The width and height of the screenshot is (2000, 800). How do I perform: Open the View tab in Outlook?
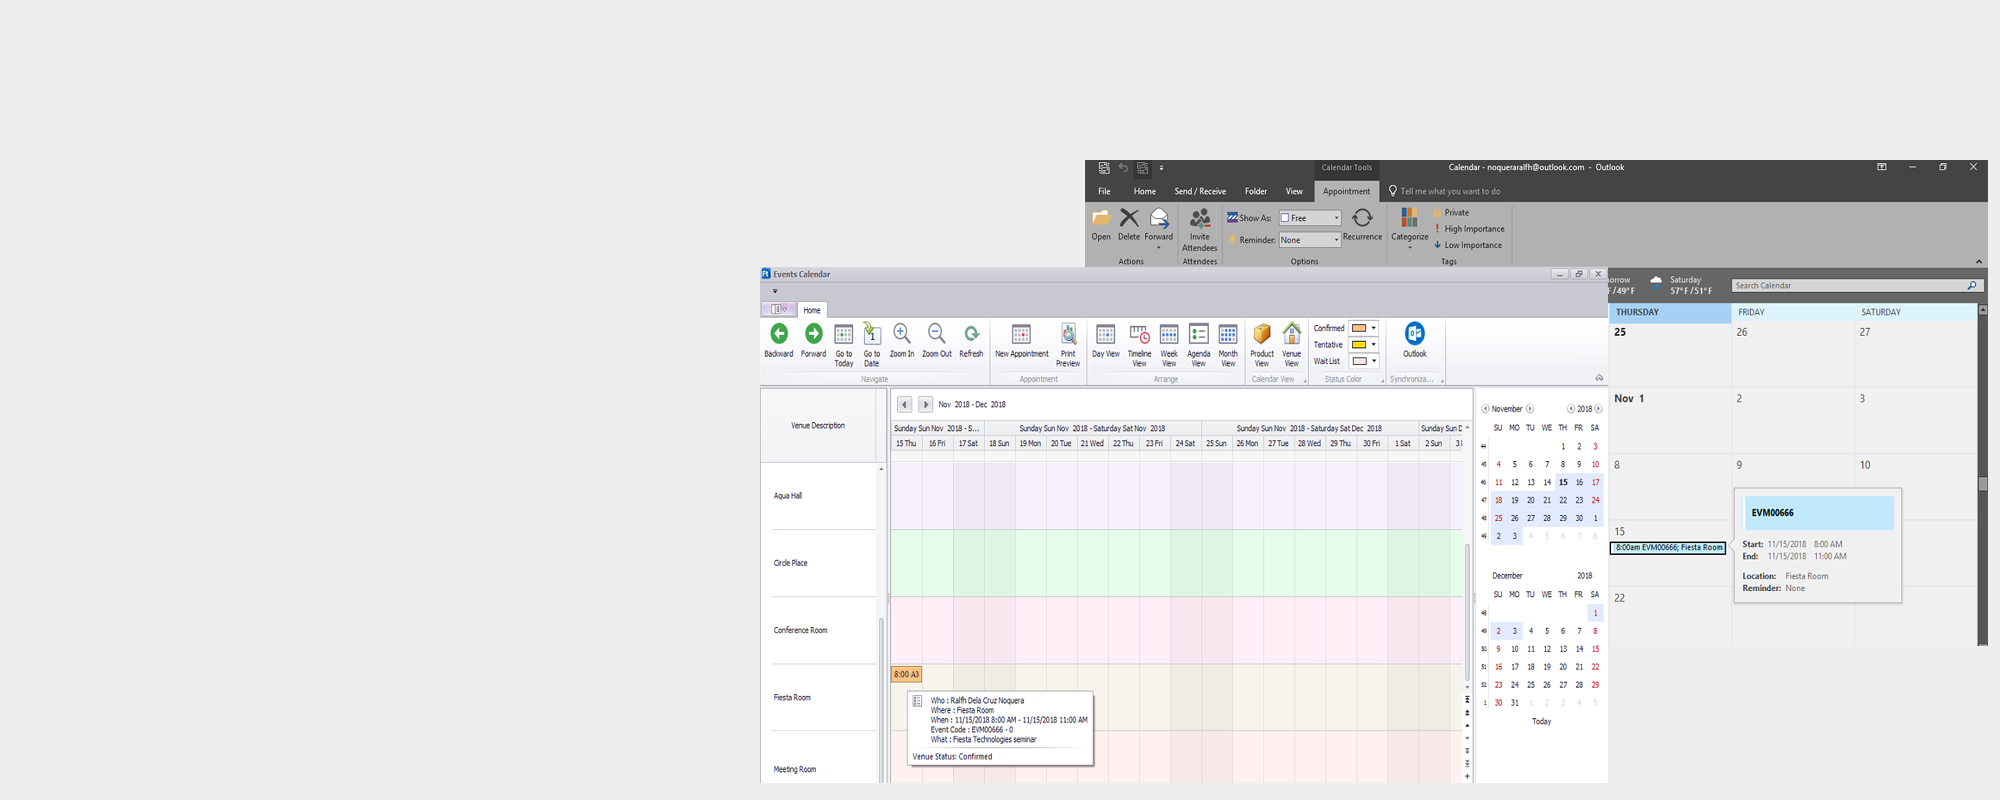point(1294,191)
